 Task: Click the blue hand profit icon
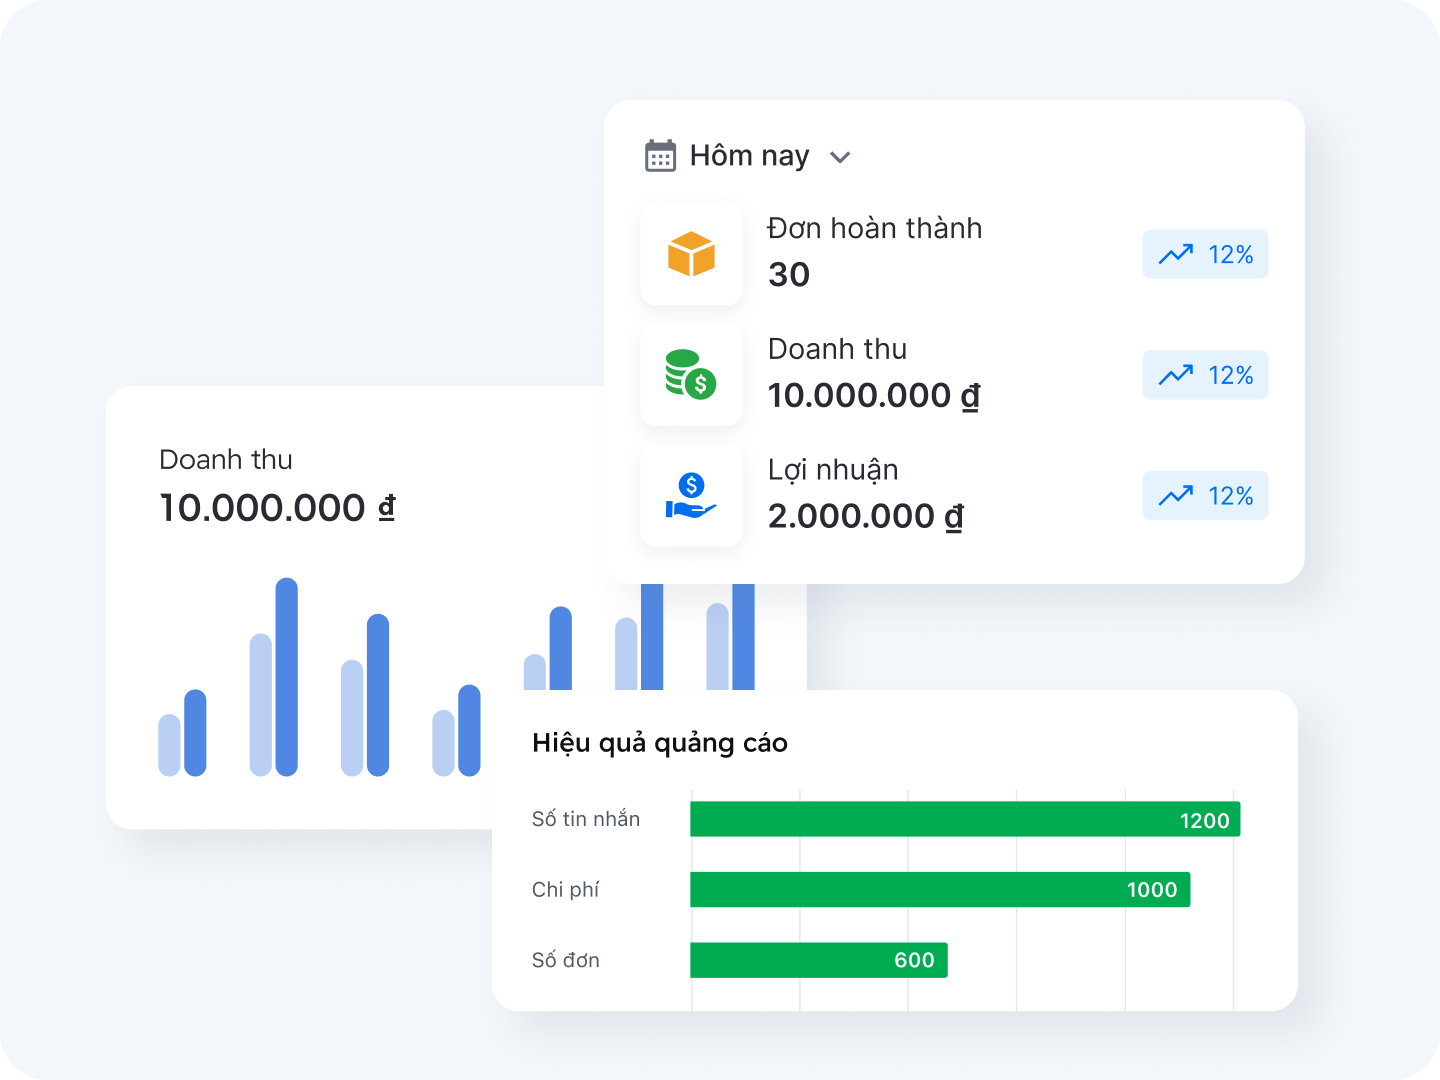[x=691, y=496]
